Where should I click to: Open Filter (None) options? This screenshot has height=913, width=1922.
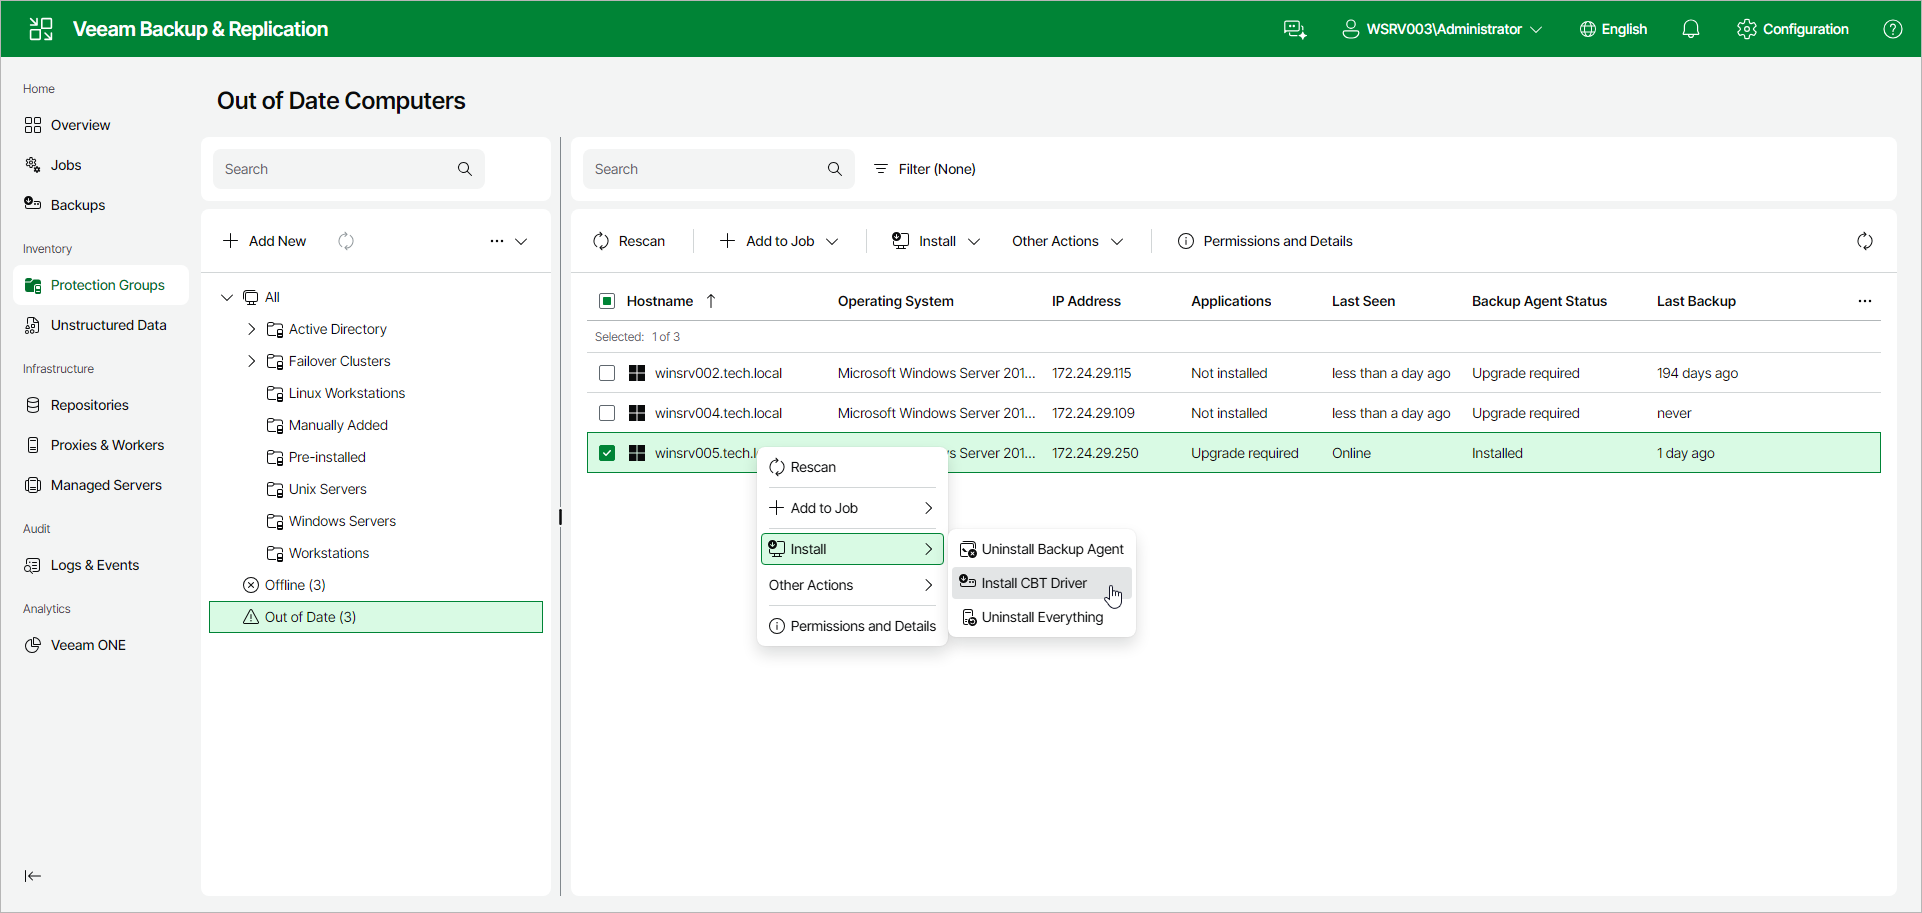(925, 169)
